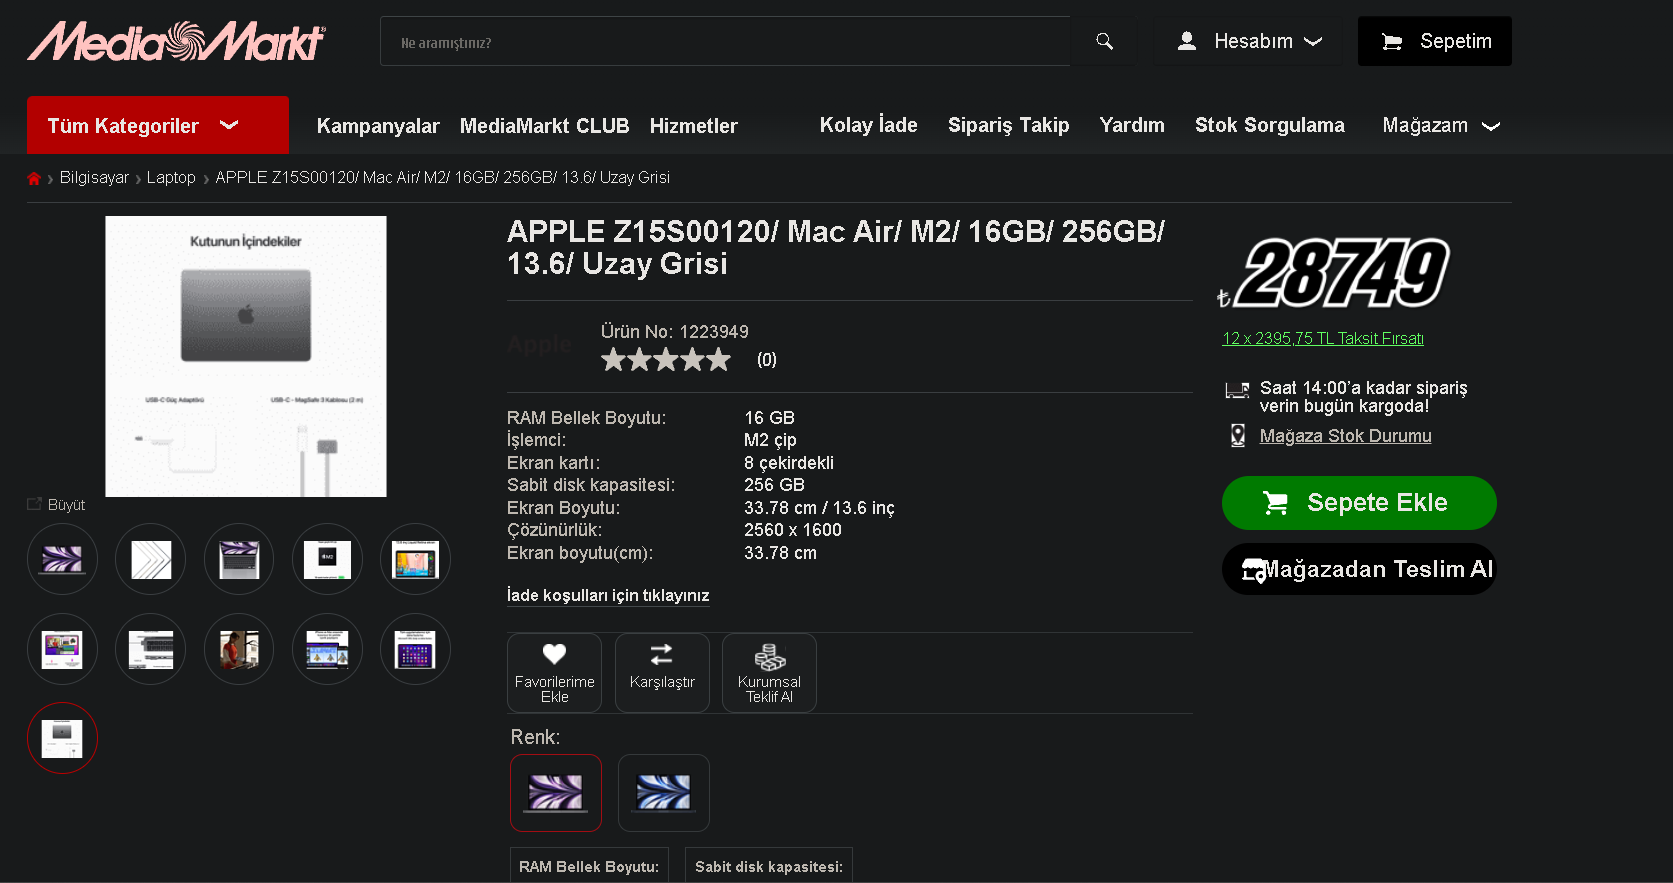Click İade koşulları için tıklayınız link
The image size is (1673, 883).
(x=608, y=595)
